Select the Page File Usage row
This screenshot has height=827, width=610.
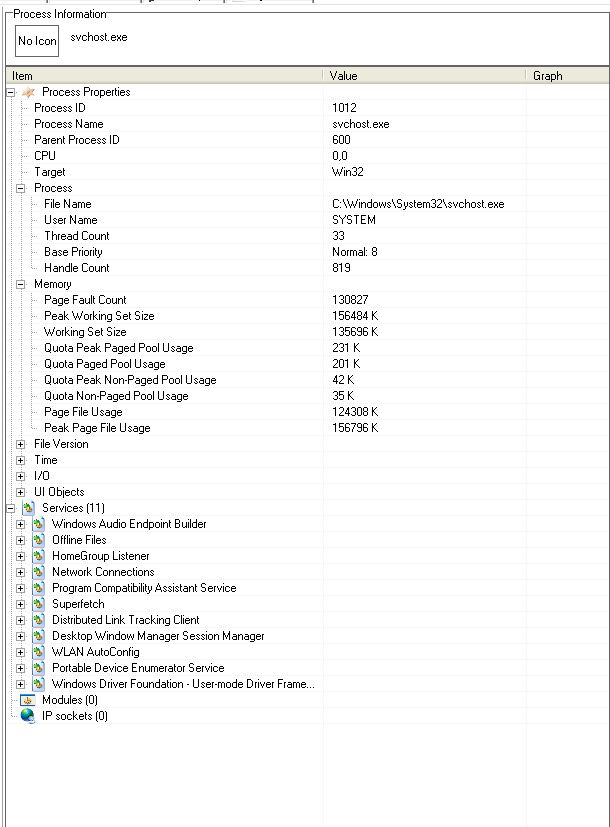(307, 412)
